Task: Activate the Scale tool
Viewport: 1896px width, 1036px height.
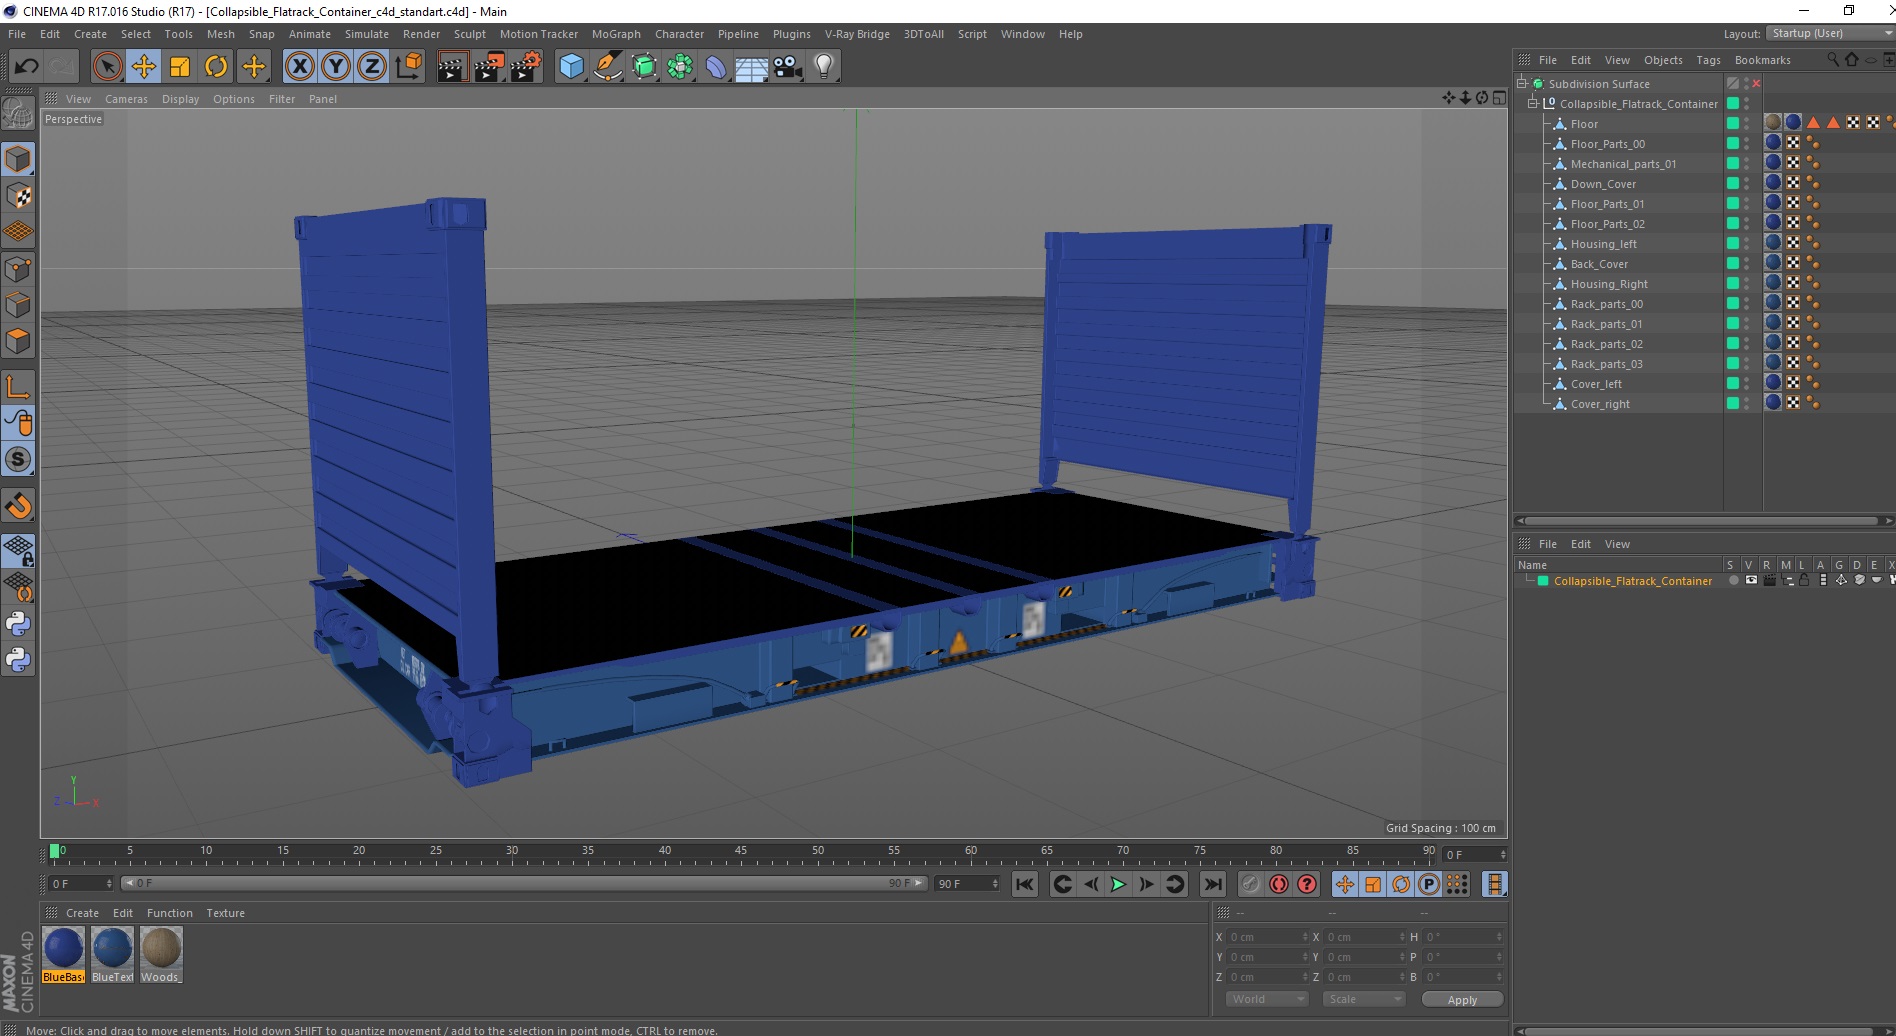Action: [x=180, y=67]
